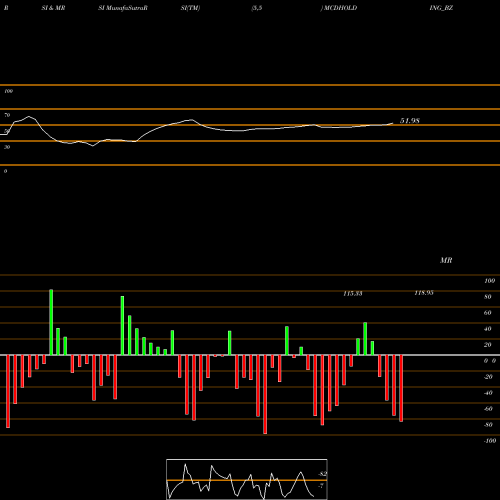This screenshot has height=500, width=500.
Task: Click the 'SI & MR' header text
Action: tap(53, 8)
